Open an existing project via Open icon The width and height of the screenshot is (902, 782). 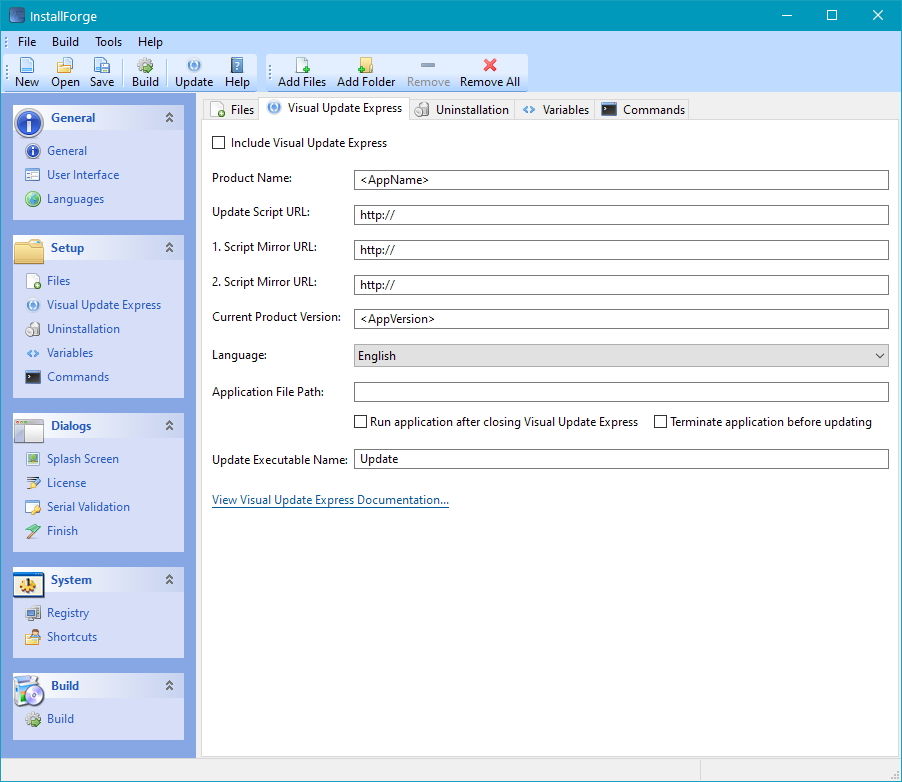(64, 71)
